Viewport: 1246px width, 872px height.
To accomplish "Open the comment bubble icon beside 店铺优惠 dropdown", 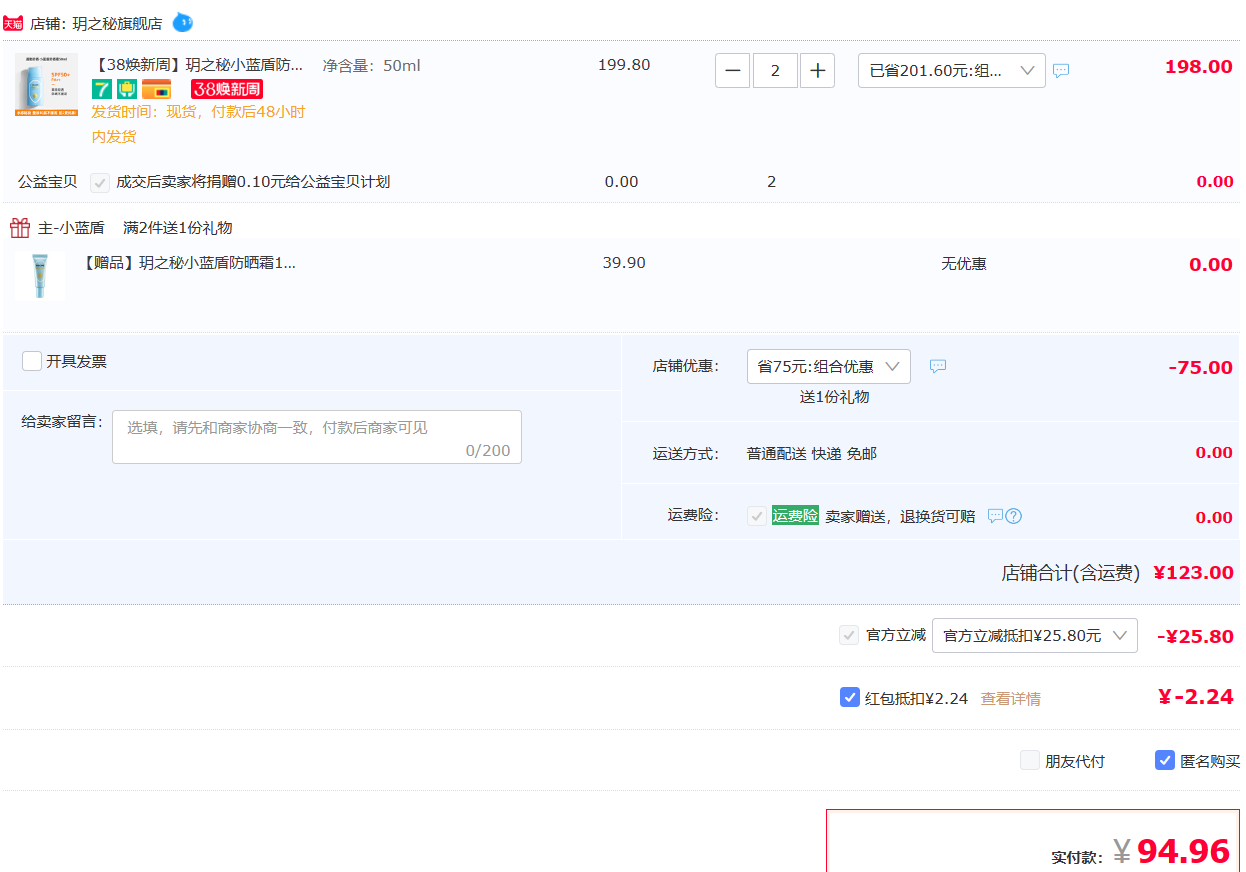I will (938, 366).
